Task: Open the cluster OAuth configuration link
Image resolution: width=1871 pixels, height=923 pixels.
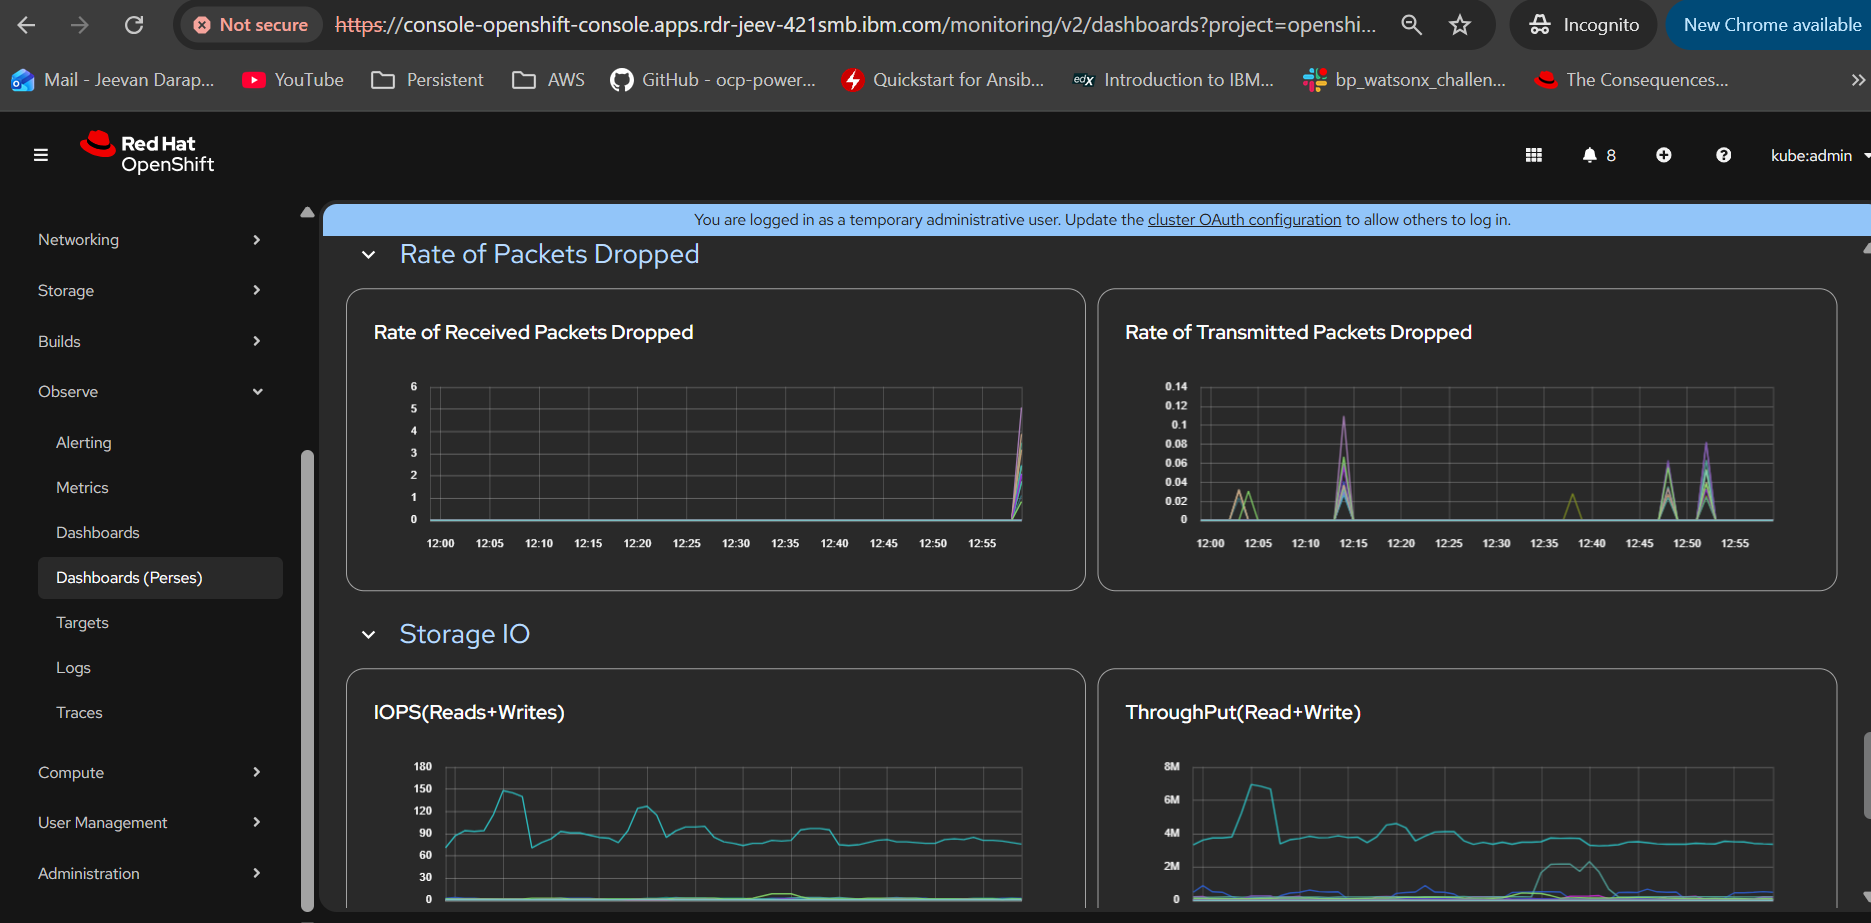Action: pos(1243,220)
